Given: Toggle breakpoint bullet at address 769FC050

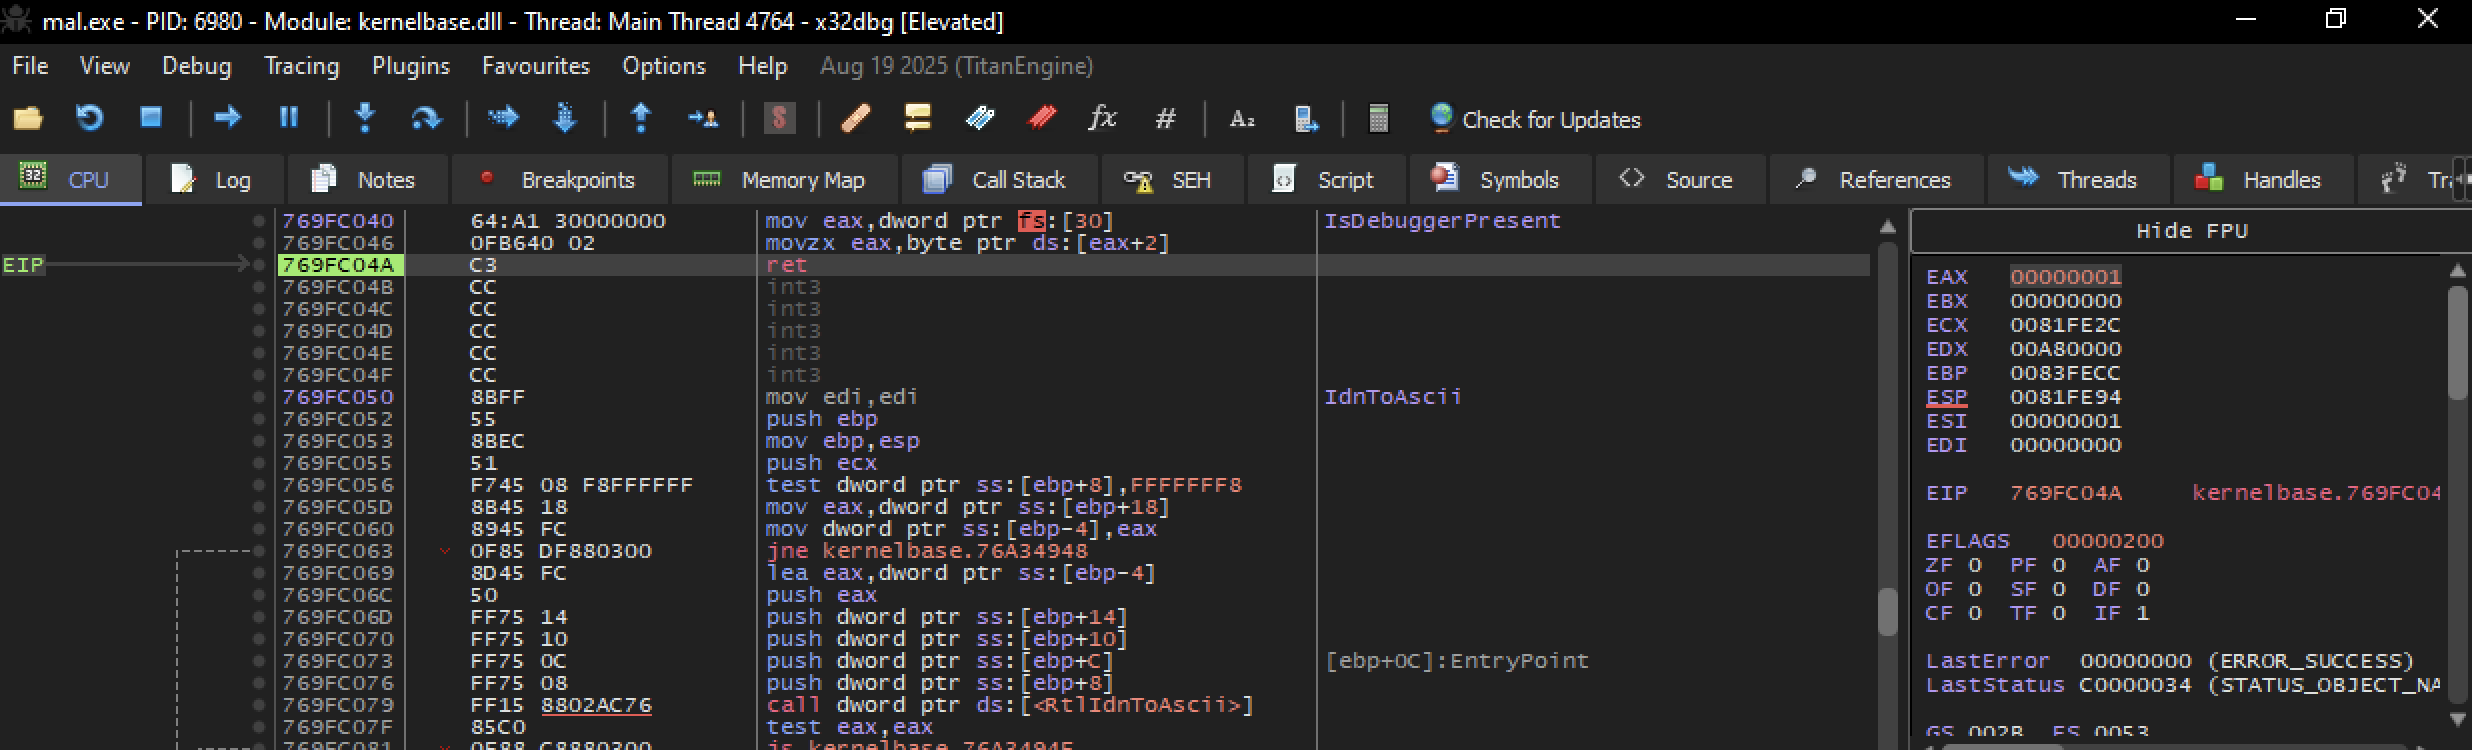Looking at the screenshot, I should (x=259, y=397).
